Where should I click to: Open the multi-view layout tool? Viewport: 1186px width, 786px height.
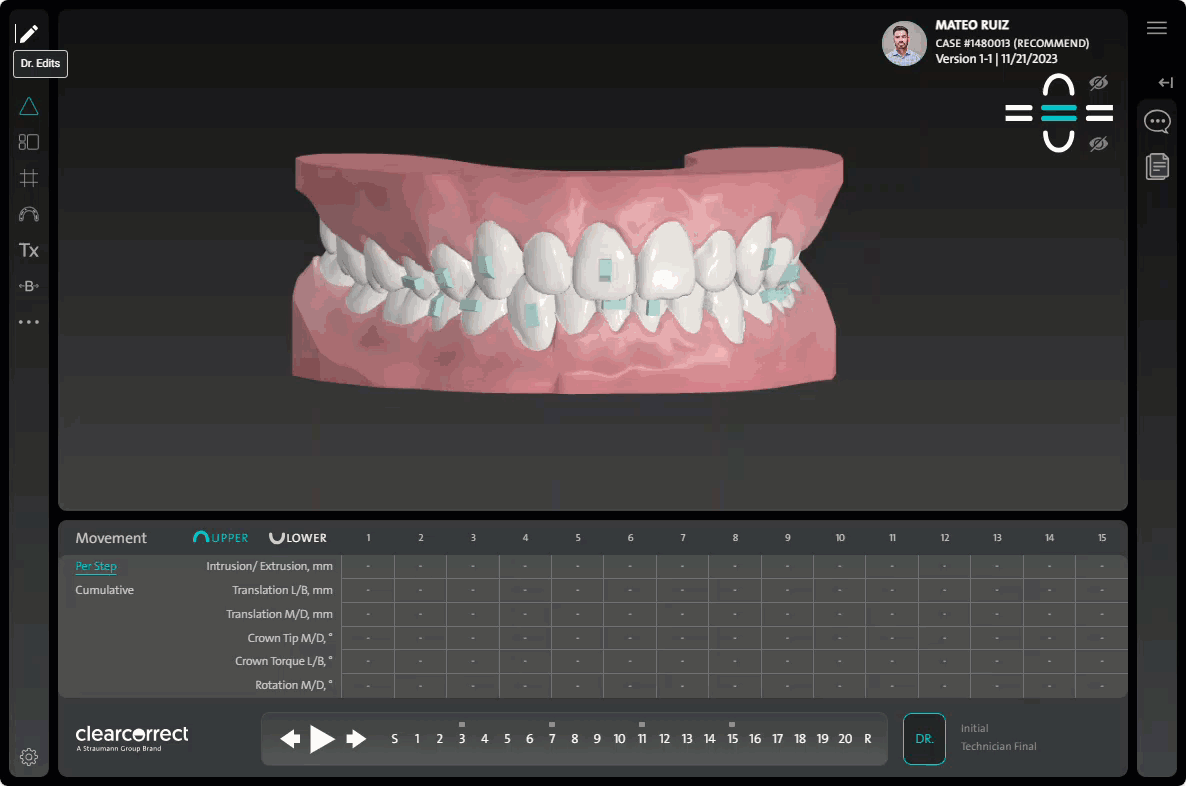point(28,142)
